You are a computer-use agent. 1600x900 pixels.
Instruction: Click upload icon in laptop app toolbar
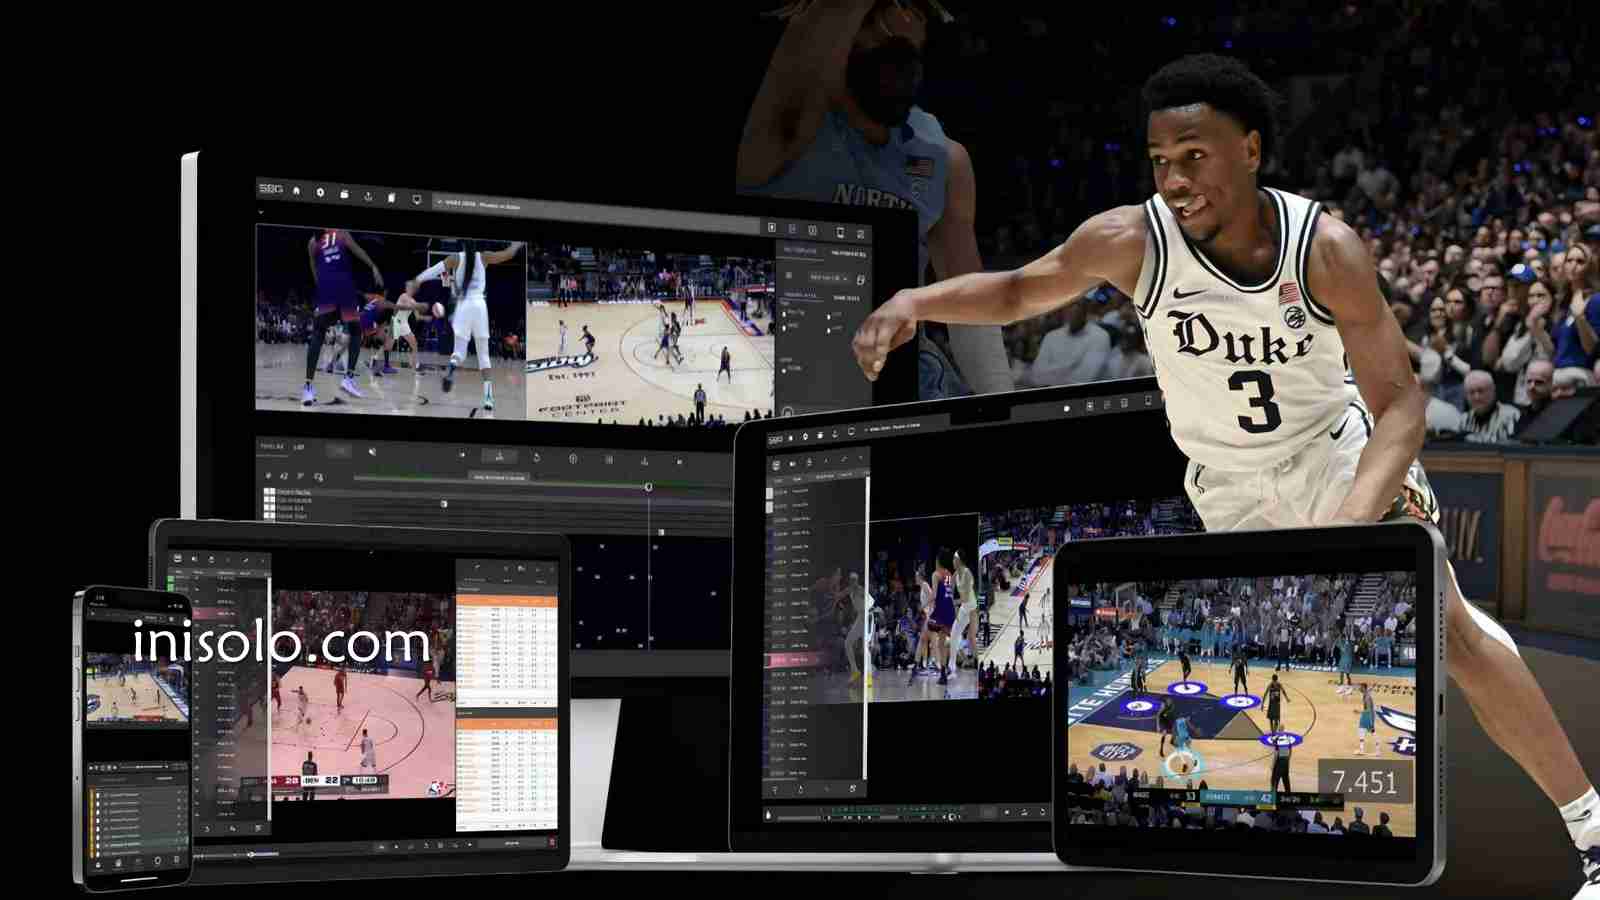coord(835,433)
